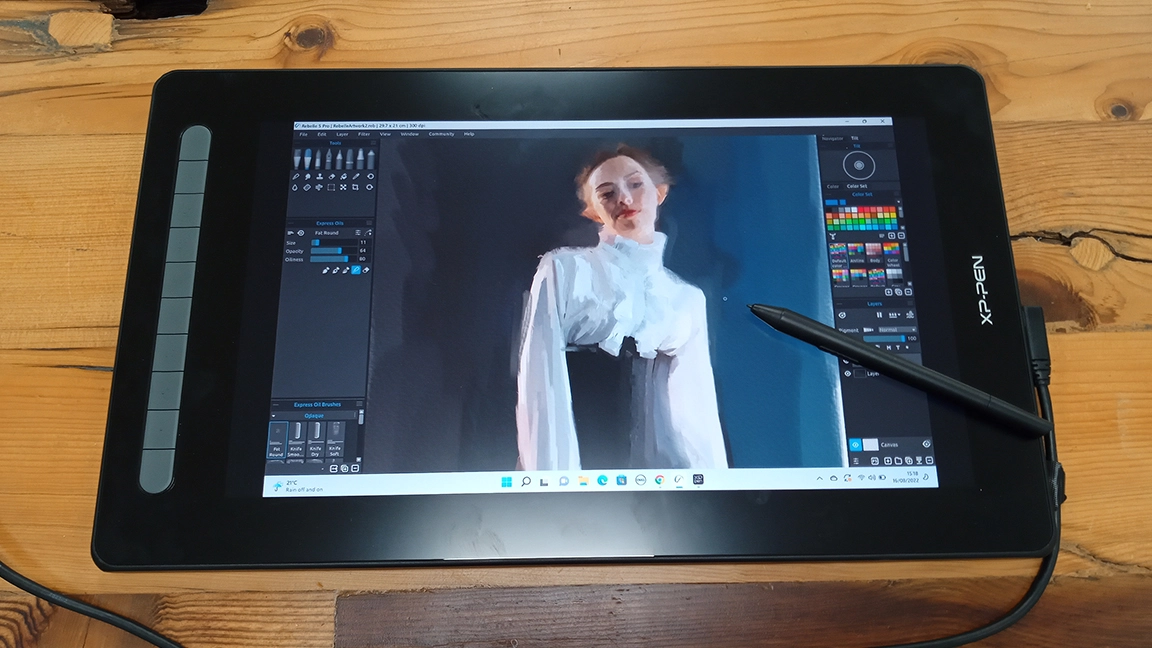Click the brush icon left of Fat Round

pyautogui.click(x=290, y=233)
